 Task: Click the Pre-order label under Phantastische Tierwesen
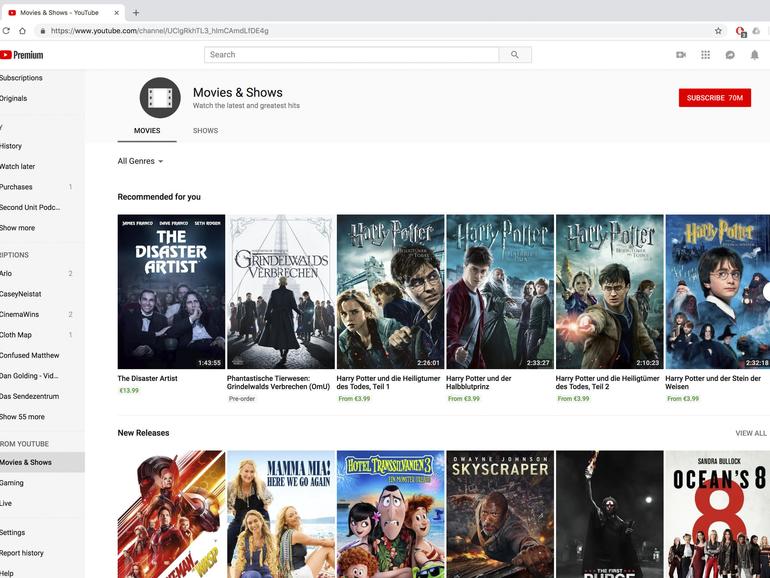pyautogui.click(x=242, y=399)
